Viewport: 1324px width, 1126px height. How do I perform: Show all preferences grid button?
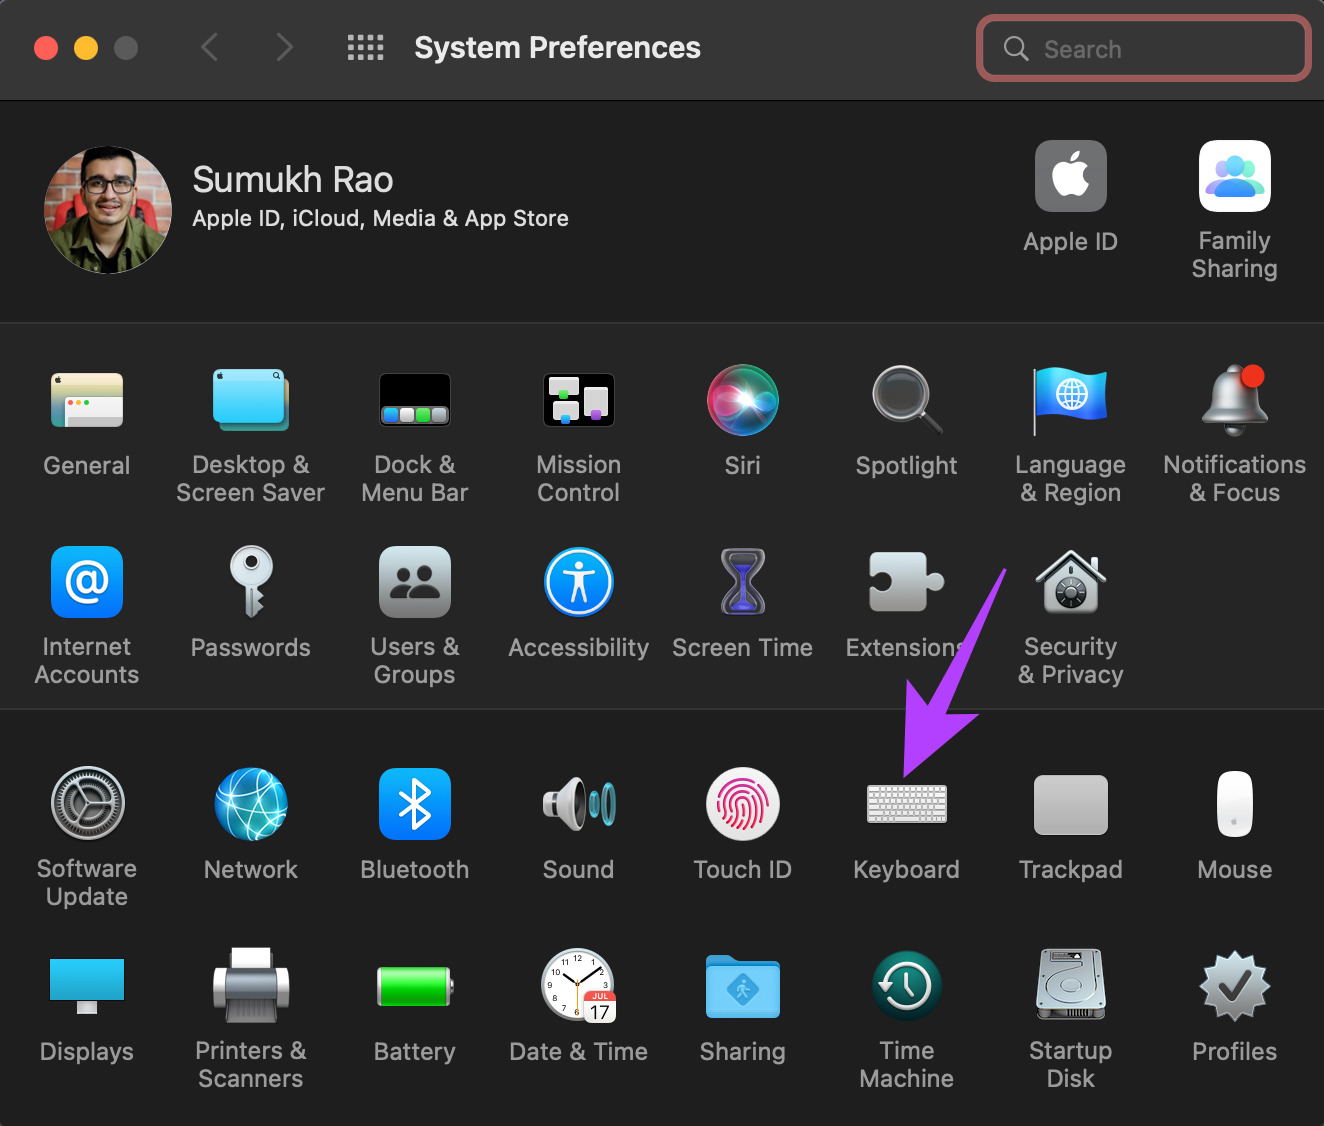pyautogui.click(x=365, y=47)
